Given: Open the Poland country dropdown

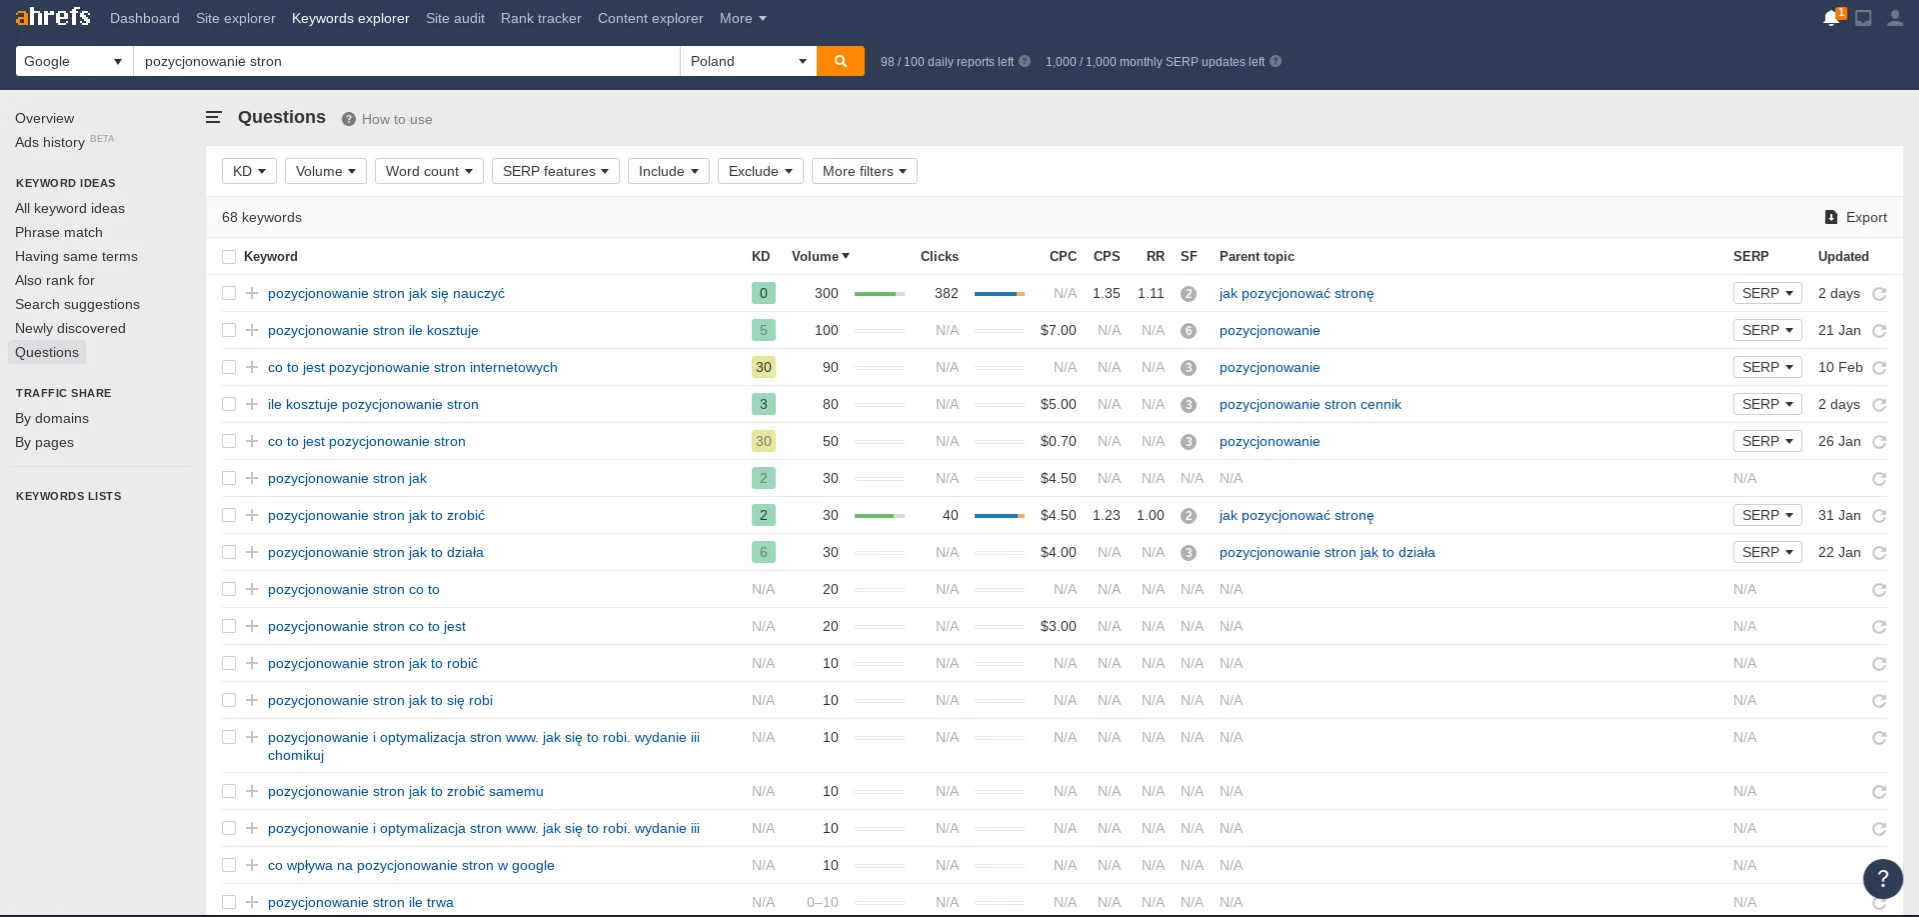Looking at the screenshot, I should [x=748, y=61].
